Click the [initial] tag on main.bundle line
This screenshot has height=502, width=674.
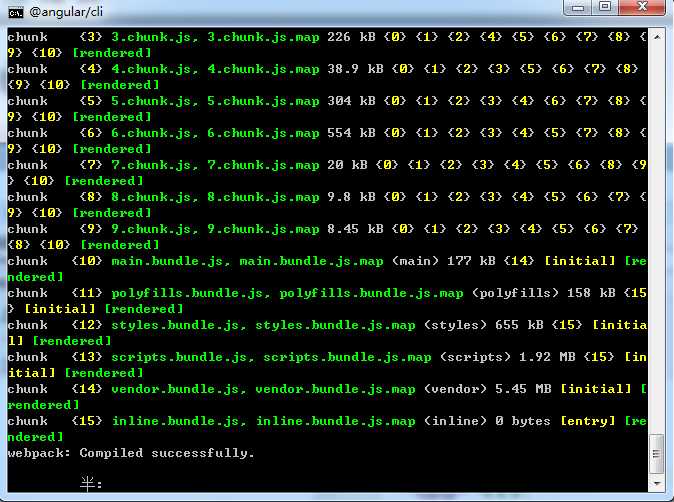579,261
